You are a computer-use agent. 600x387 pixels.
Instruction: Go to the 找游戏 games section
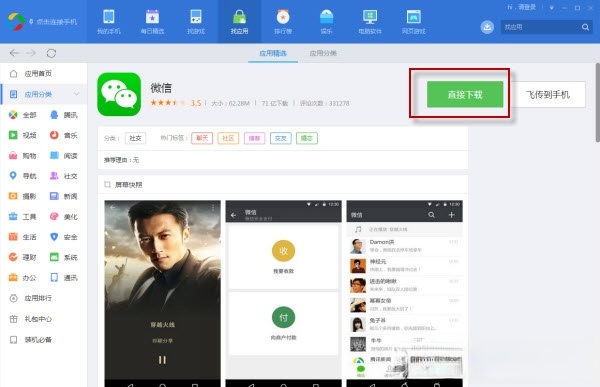[x=196, y=21]
